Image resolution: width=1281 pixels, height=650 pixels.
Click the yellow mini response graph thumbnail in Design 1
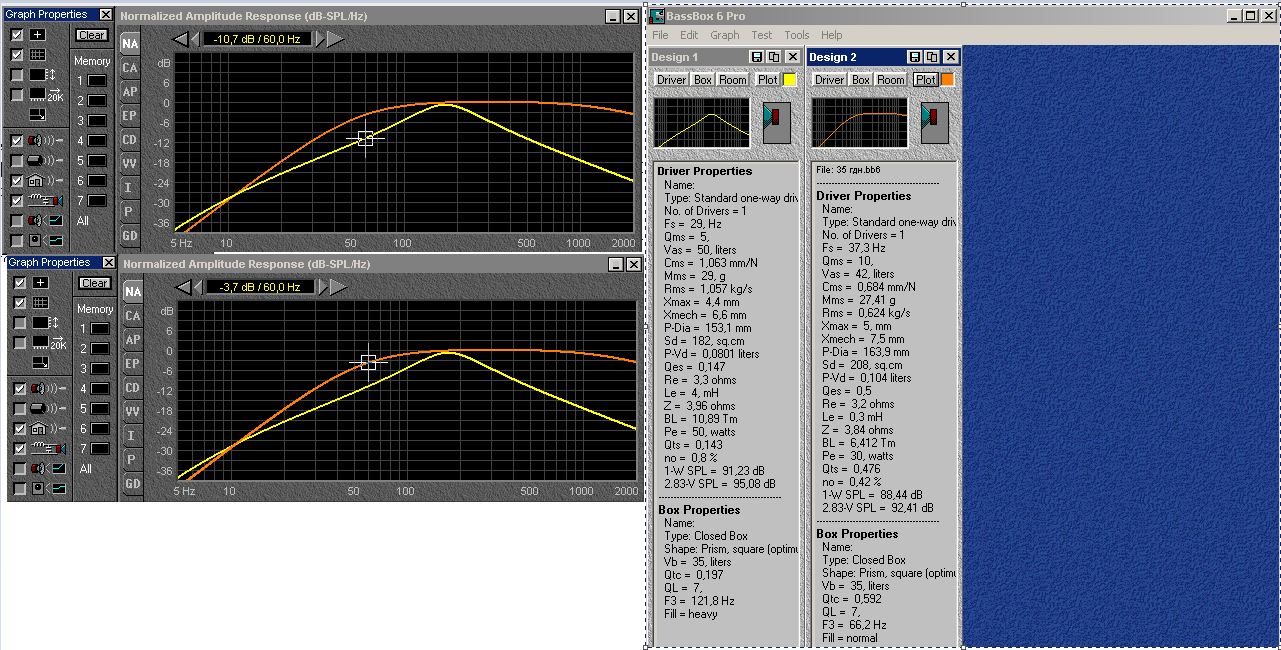tap(701, 122)
